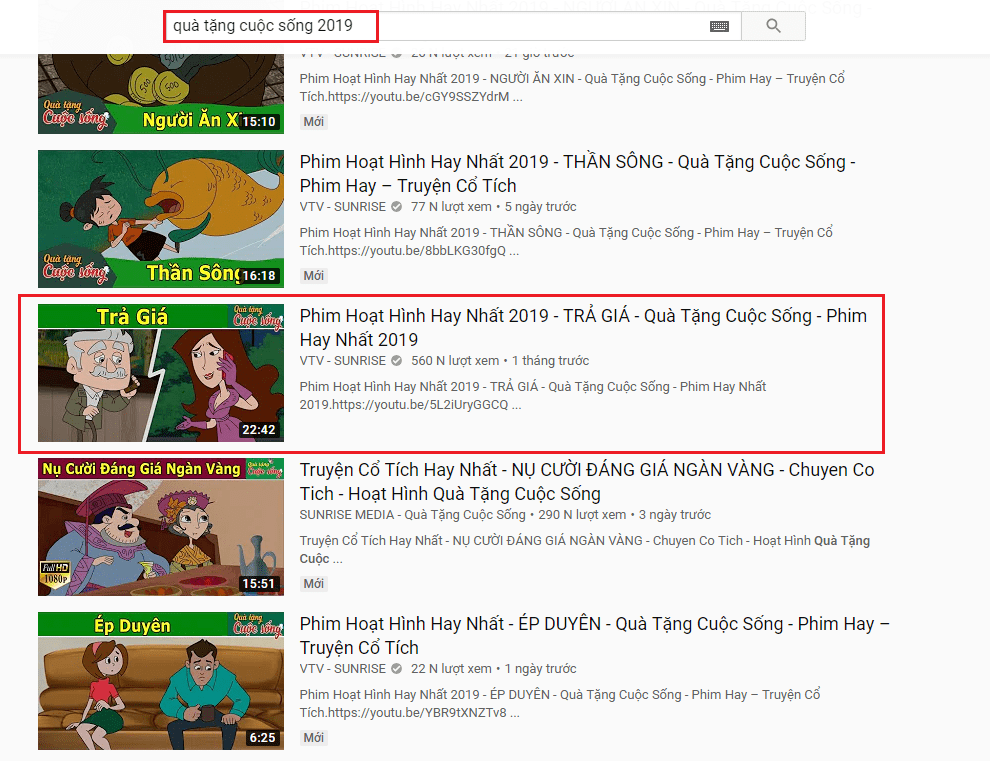The image size is (990, 761).
Task: Visit VTV - SUNRISE channel under THẦN SÔNG video
Action: tap(342, 207)
